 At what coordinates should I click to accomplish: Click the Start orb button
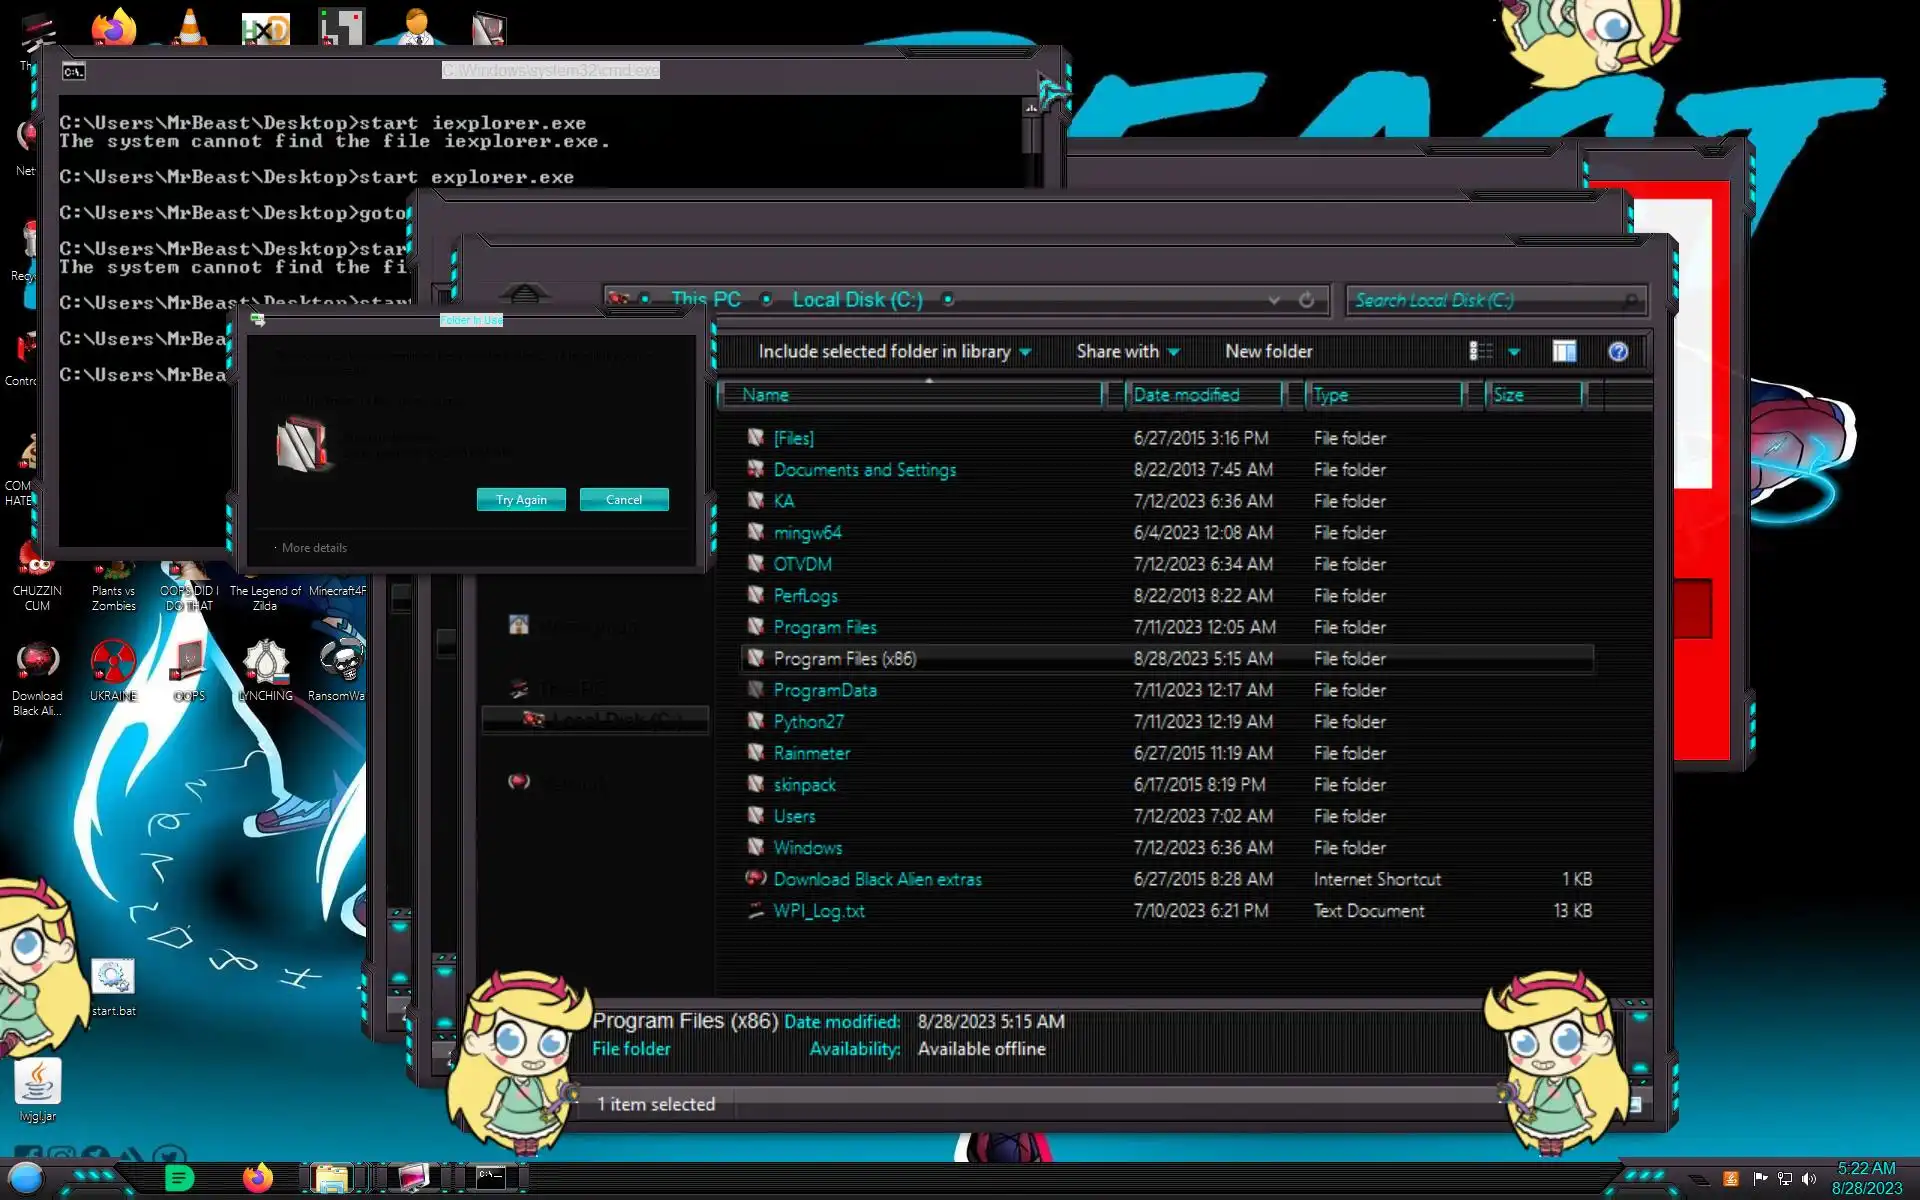[x=26, y=1178]
